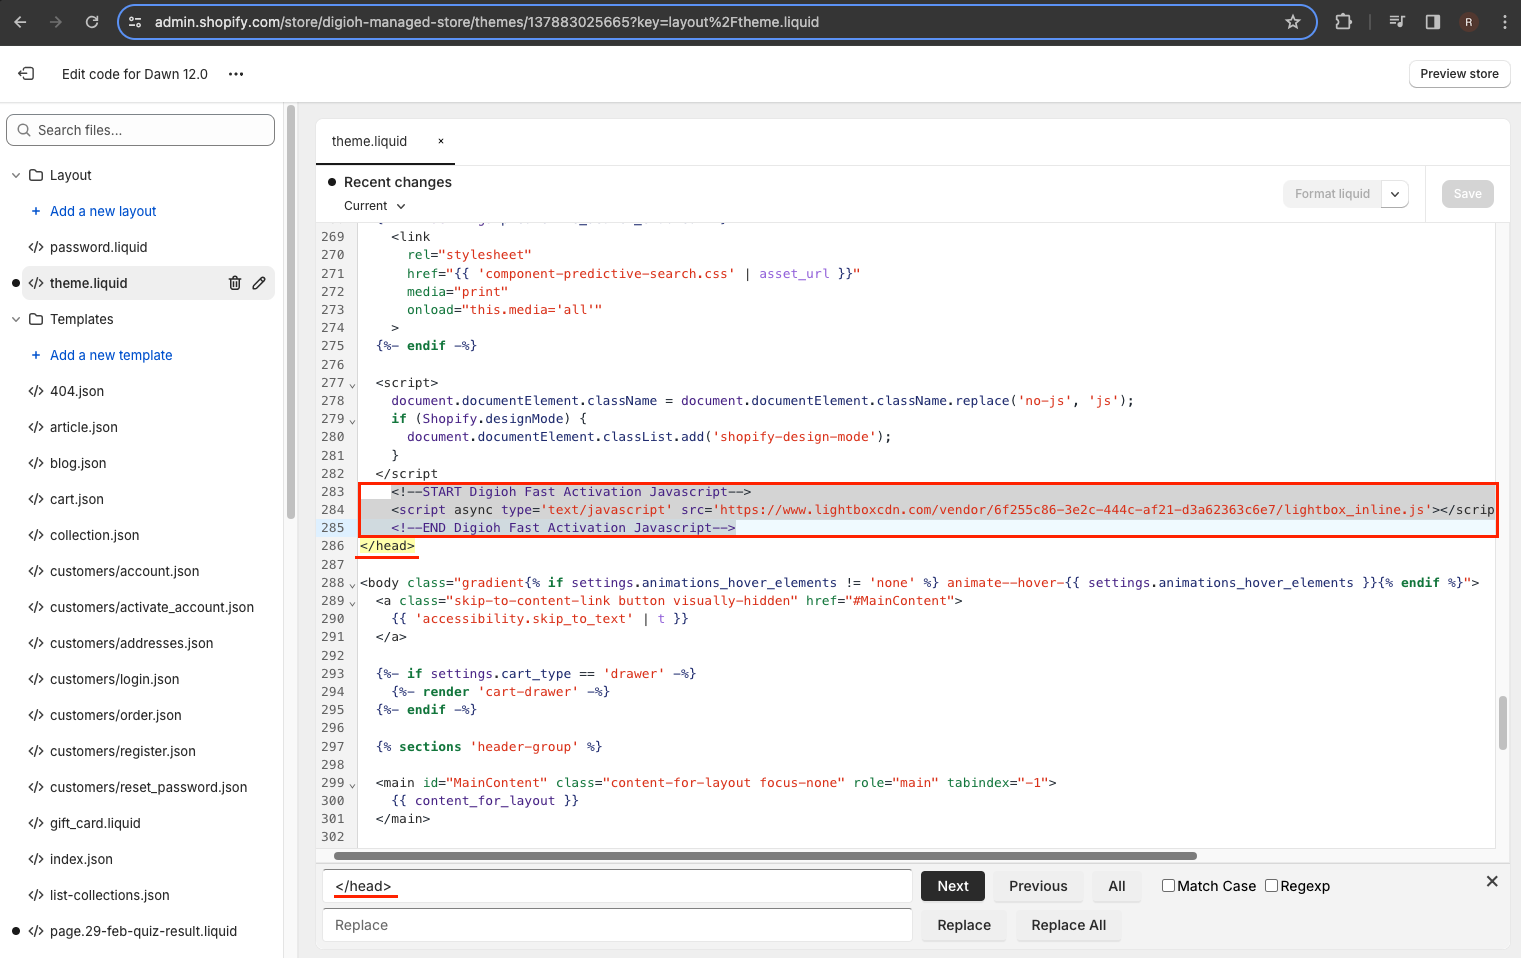This screenshot has width=1521, height=958.
Task: View site information icon in address bar
Action: (x=136, y=22)
